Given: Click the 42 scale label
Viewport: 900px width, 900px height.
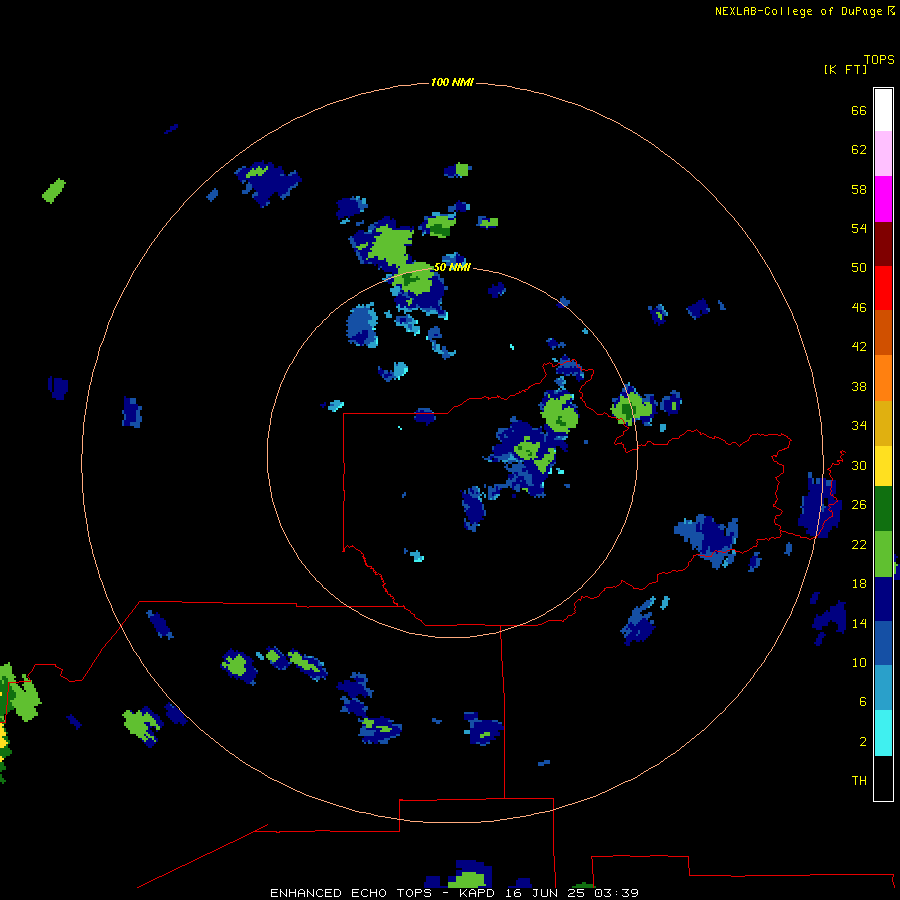Looking at the screenshot, I should point(859,346).
